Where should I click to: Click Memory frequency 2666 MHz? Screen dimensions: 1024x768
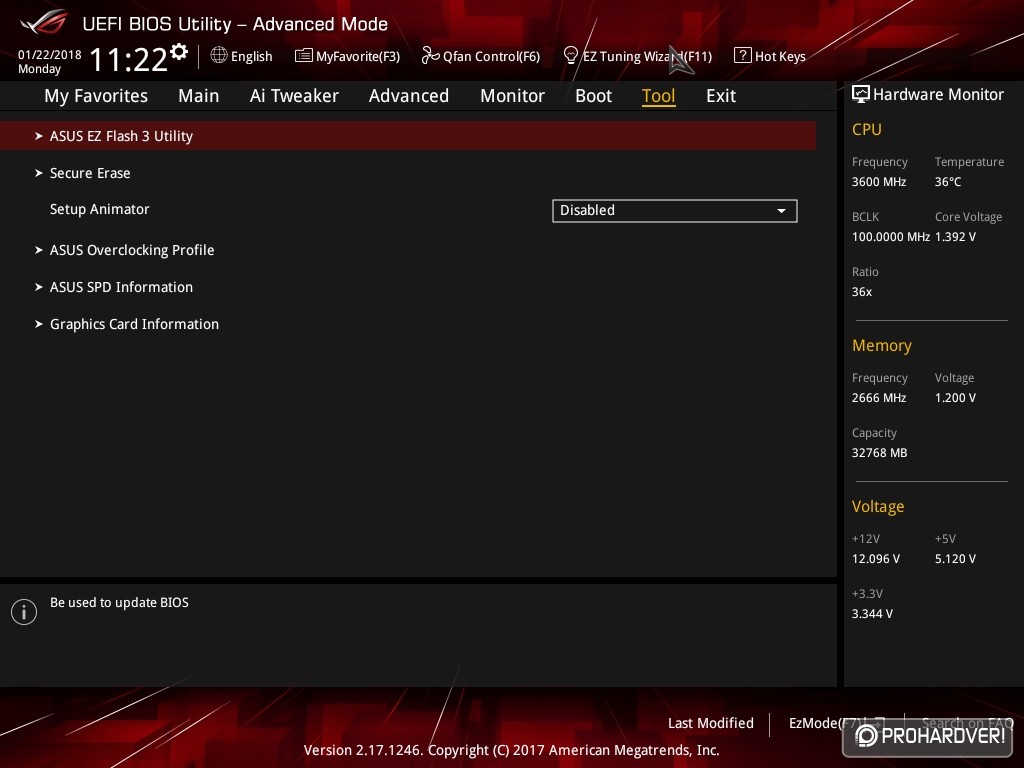point(879,398)
